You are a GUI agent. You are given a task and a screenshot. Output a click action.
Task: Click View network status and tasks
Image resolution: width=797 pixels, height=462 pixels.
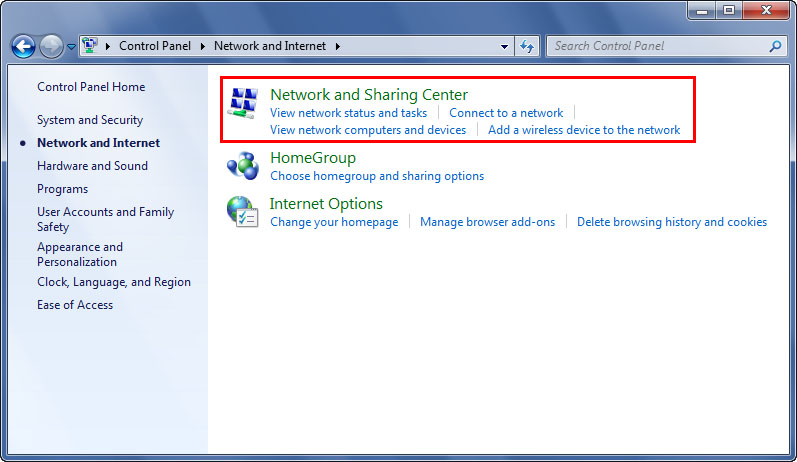(x=348, y=113)
